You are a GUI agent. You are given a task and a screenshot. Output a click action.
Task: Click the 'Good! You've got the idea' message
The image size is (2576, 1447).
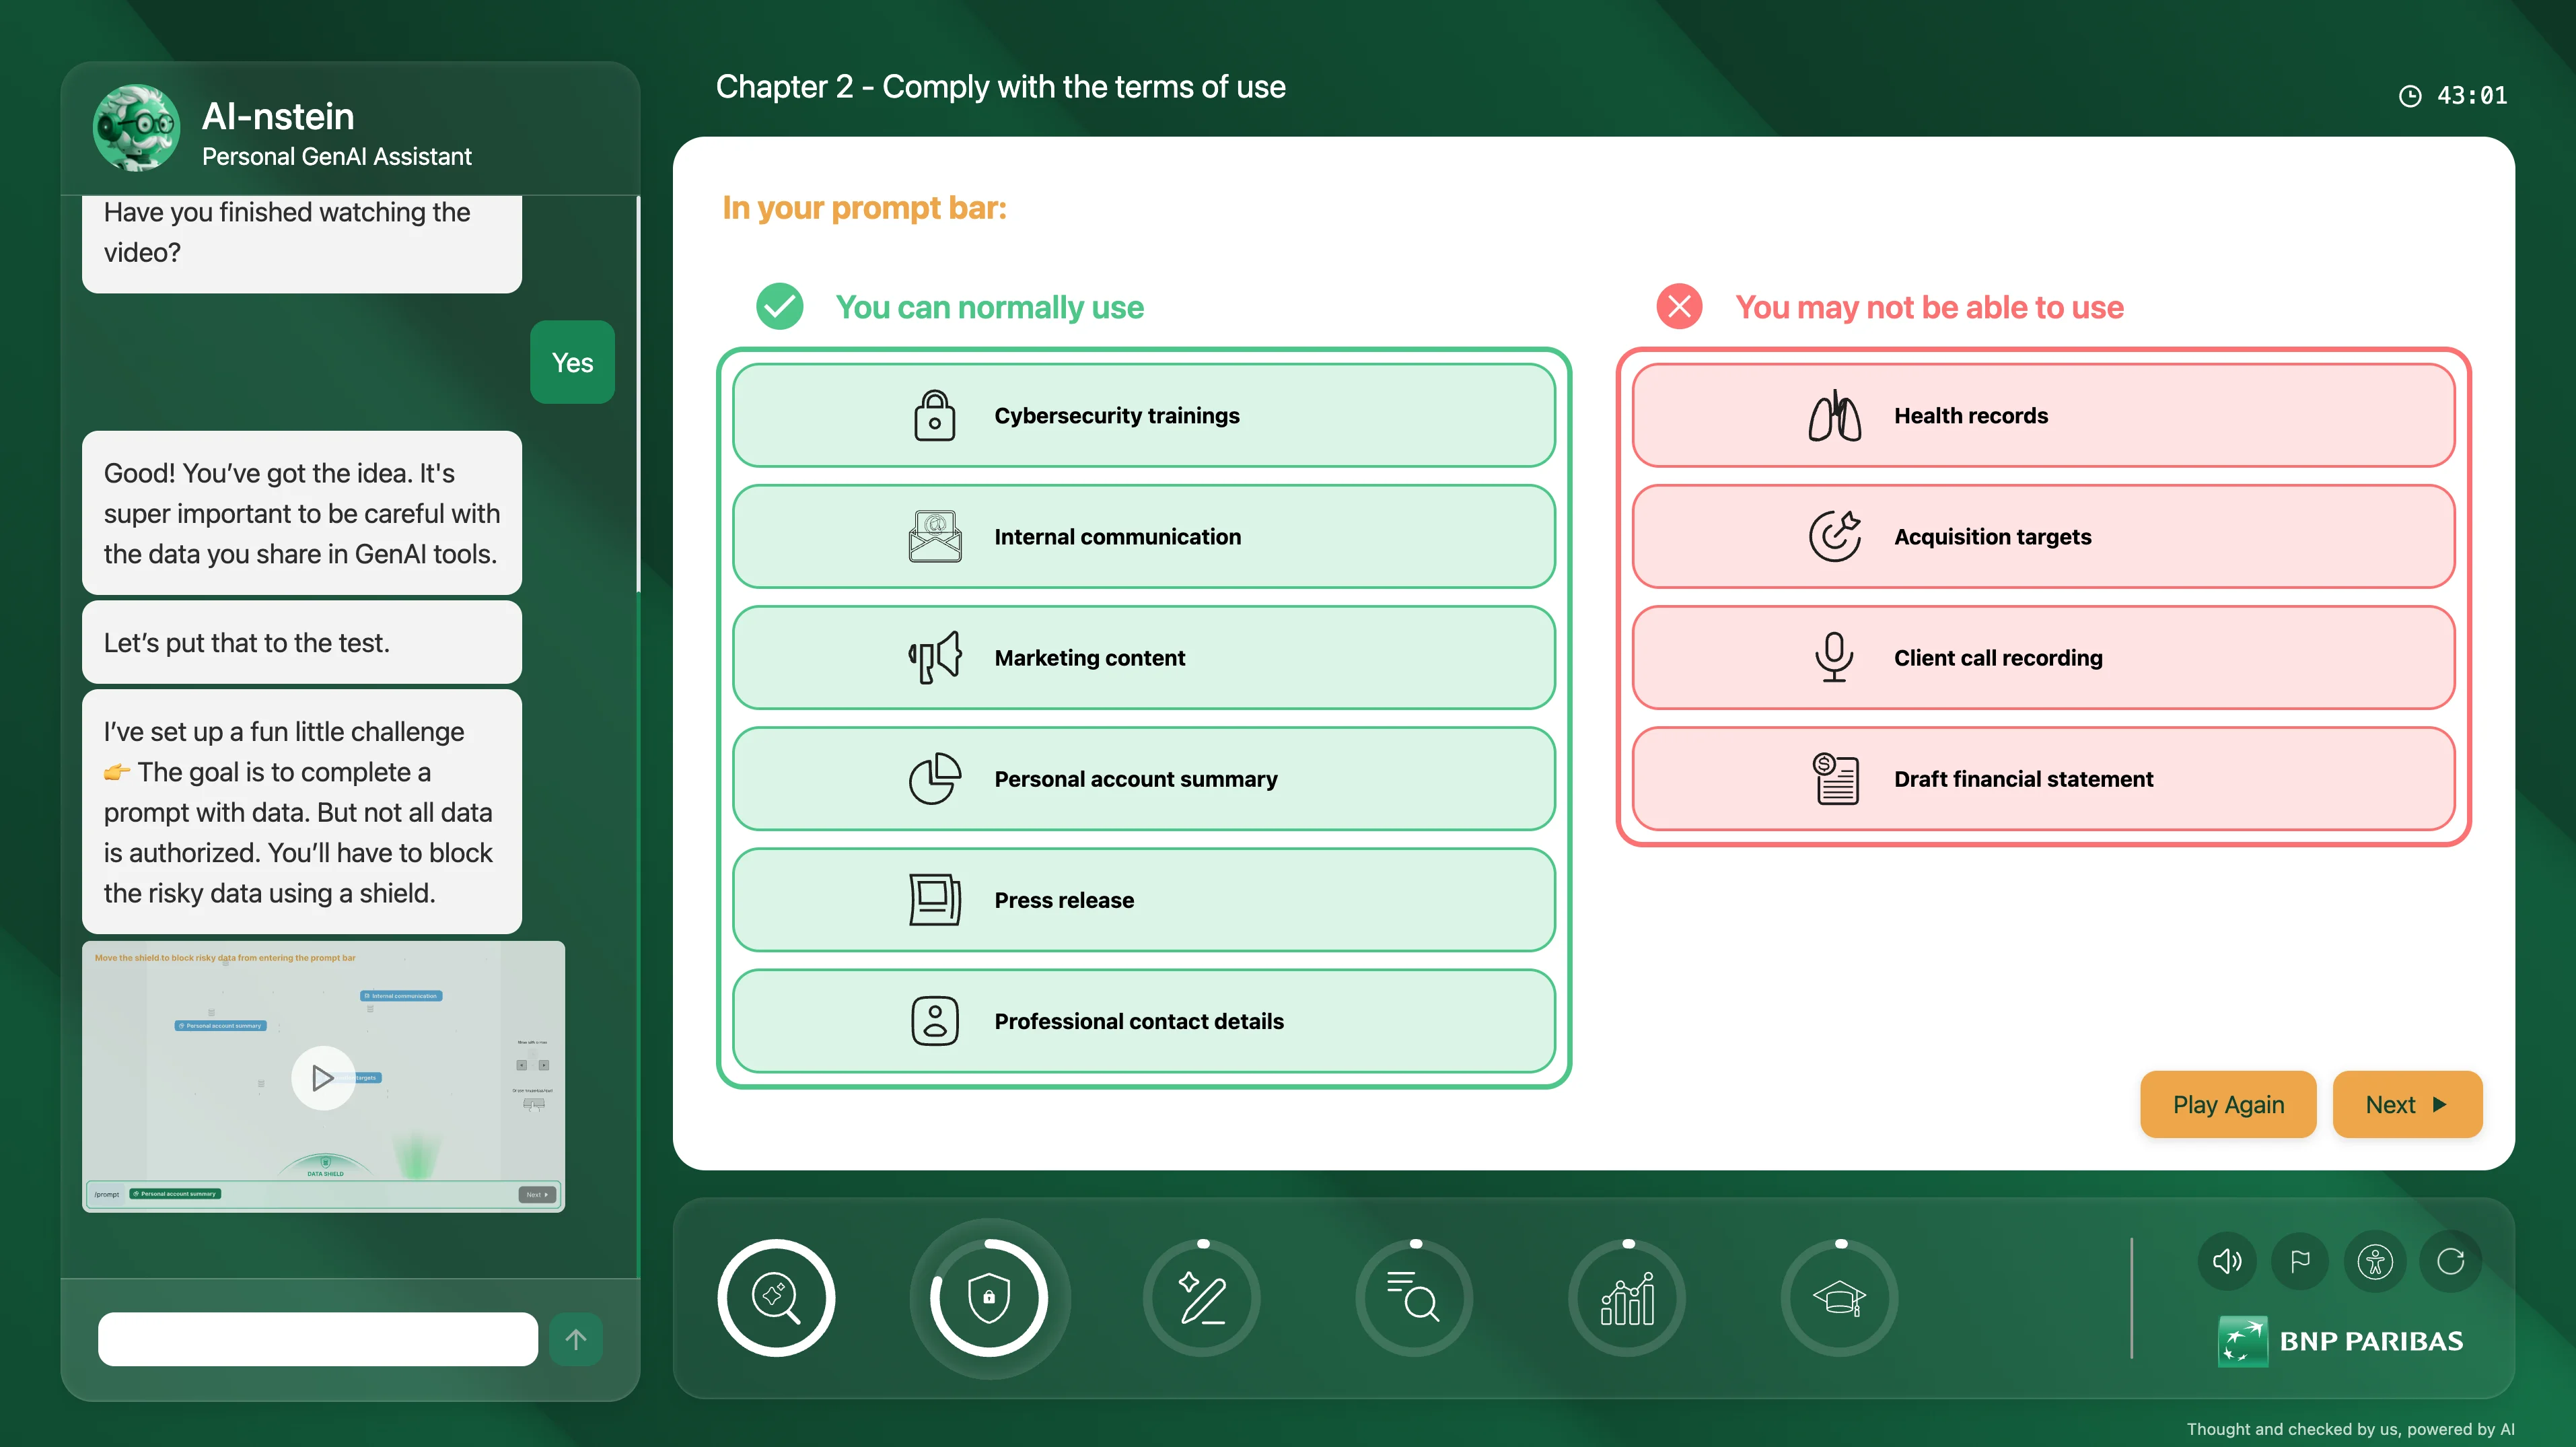[x=302, y=513]
